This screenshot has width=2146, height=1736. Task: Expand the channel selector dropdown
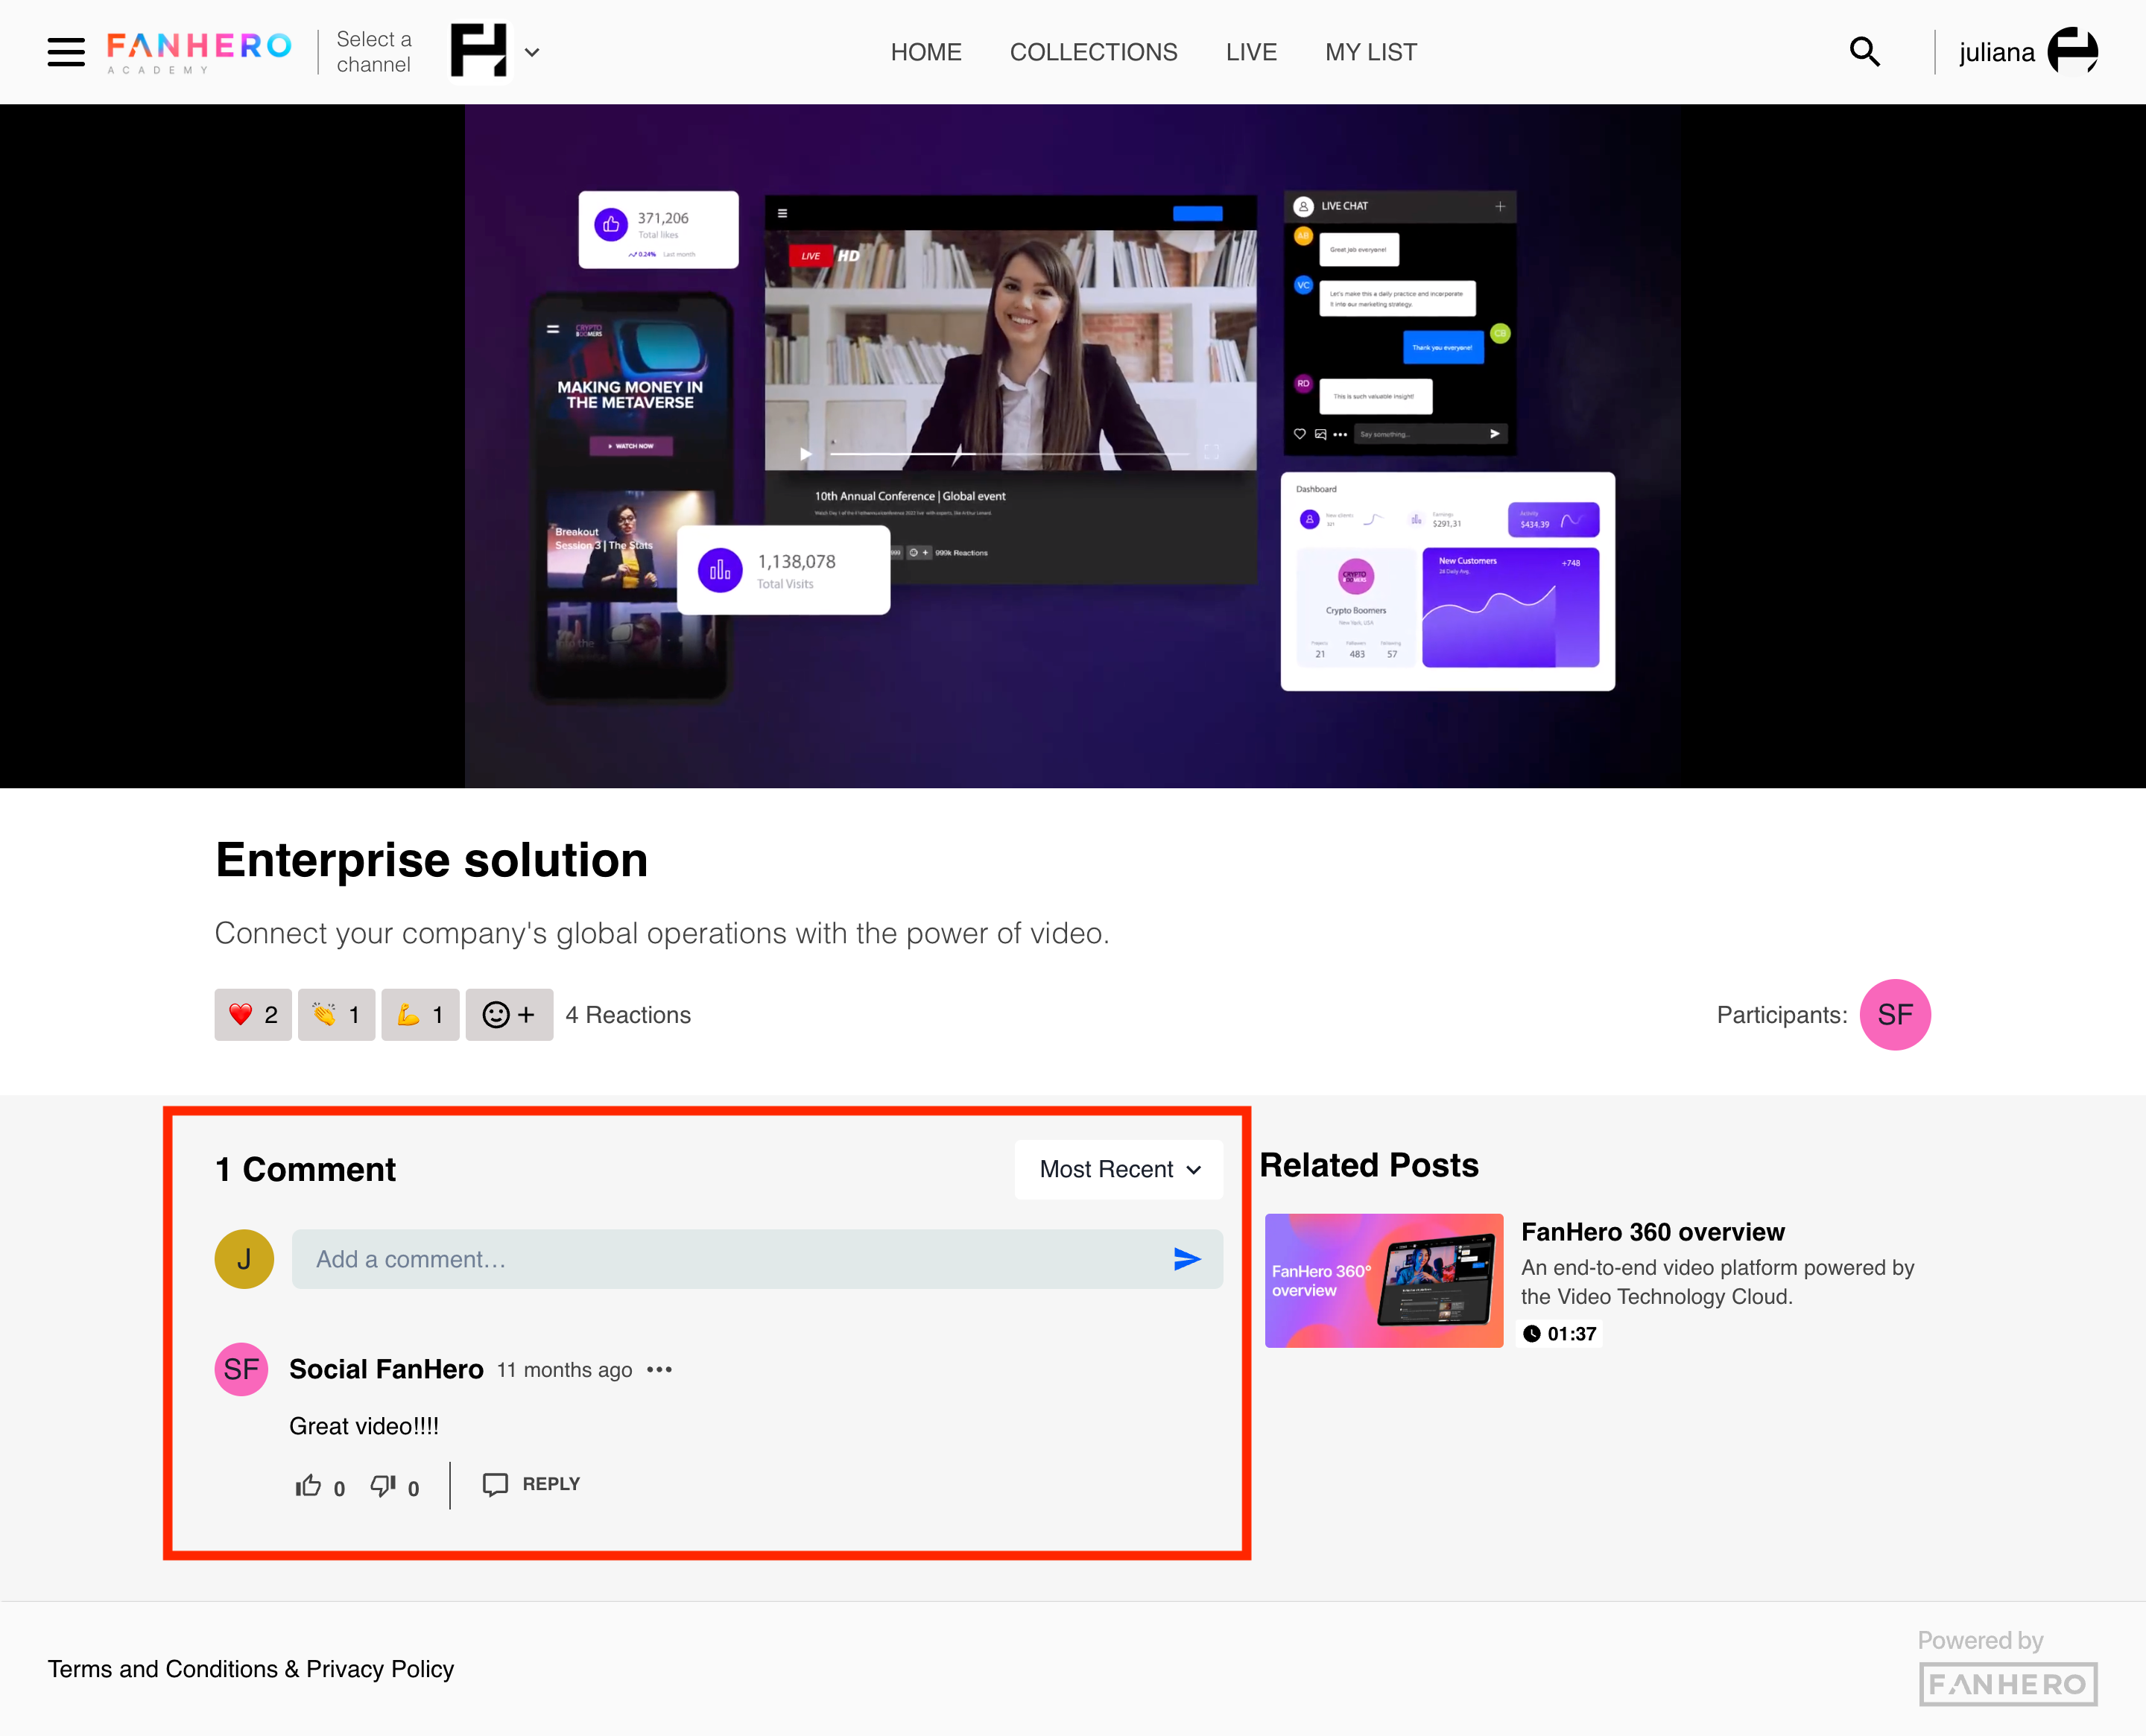click(532, 52)
